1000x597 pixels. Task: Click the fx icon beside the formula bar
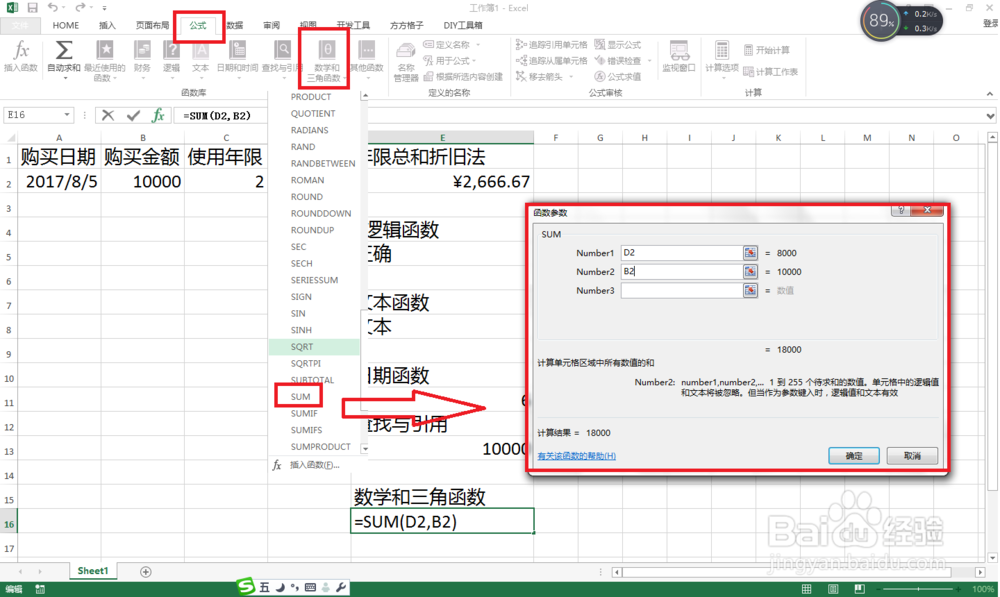tap(158, 115)
